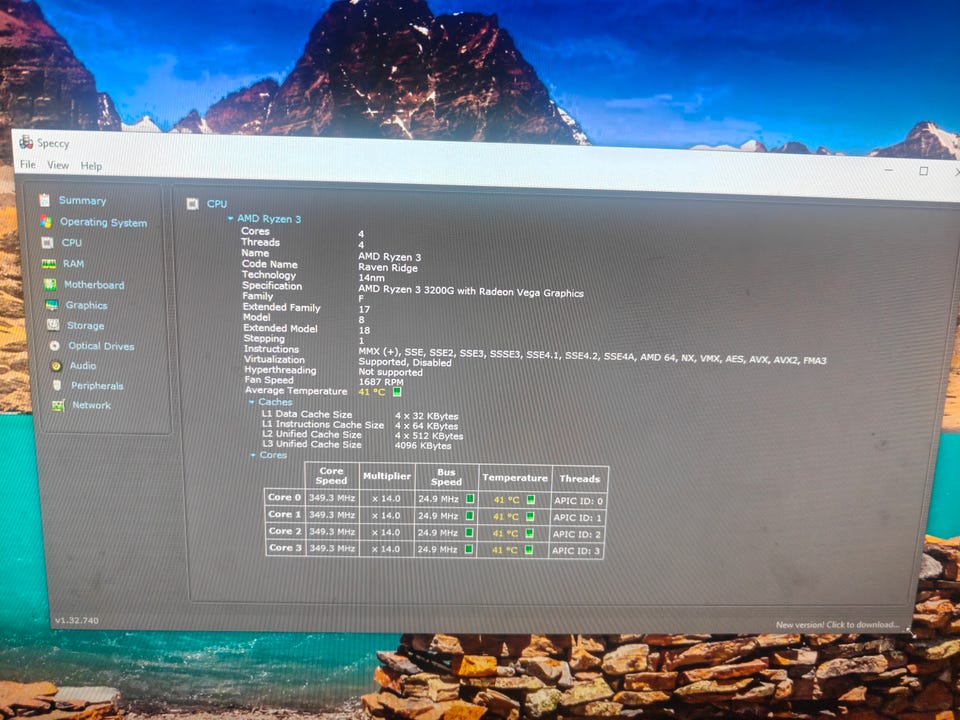960x720 pixels.
Task: Click the CPU header icon in main panel
Action: tap(192, 203)
